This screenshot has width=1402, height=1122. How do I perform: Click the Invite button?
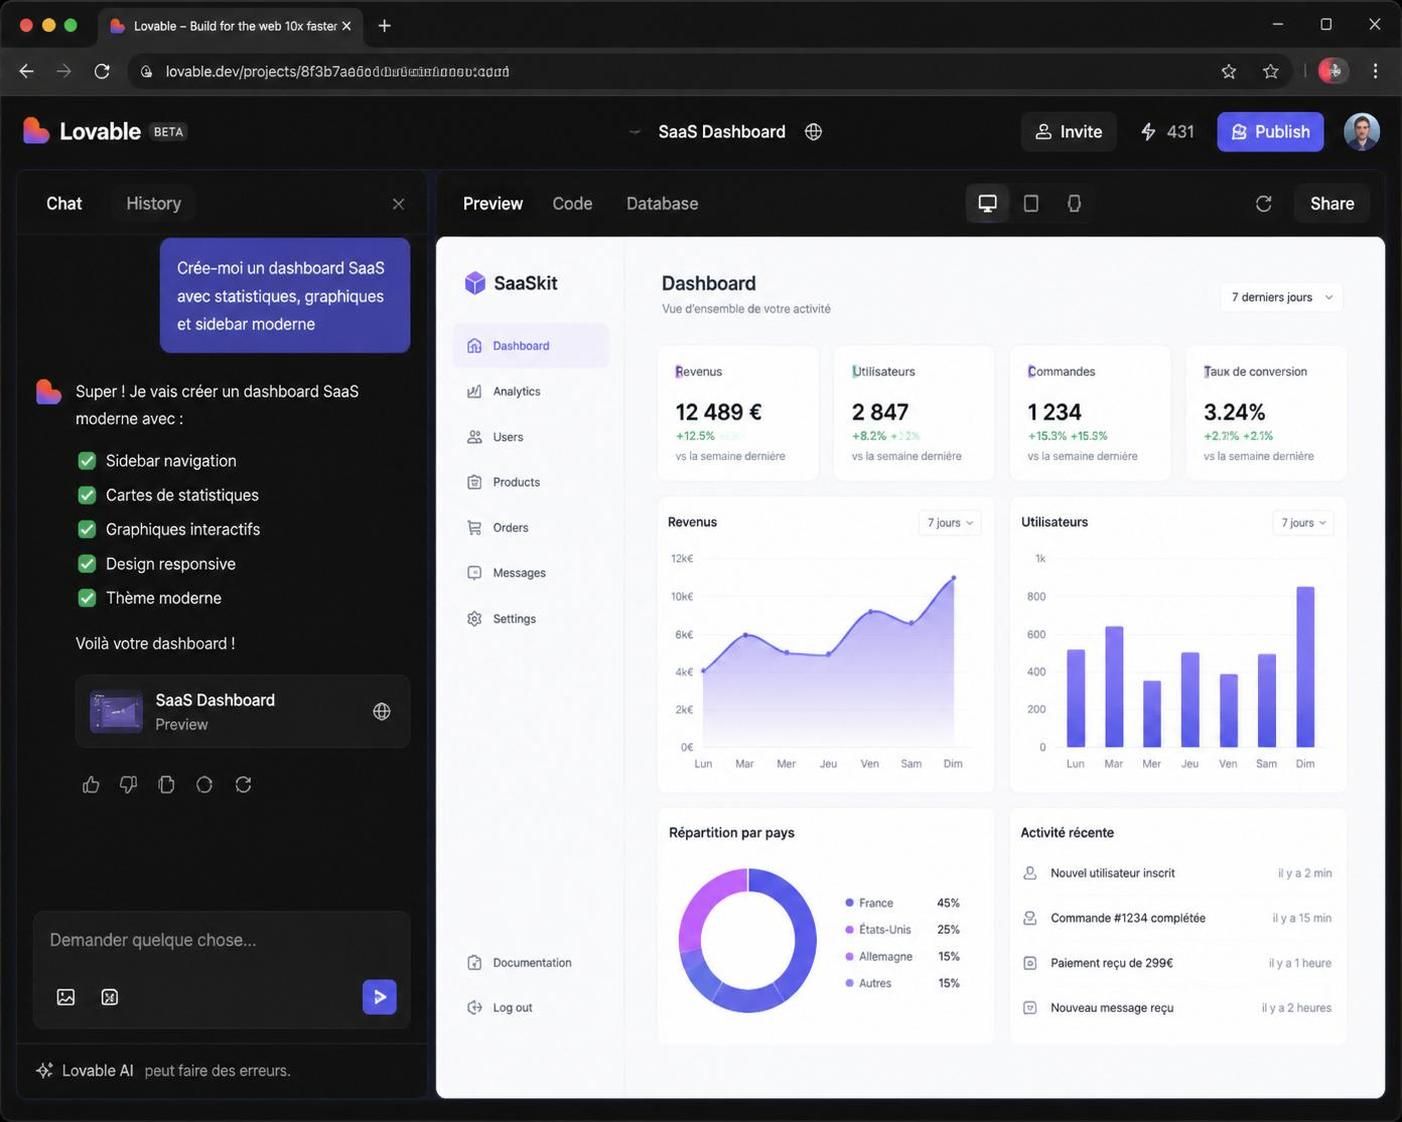point(1068,132)
